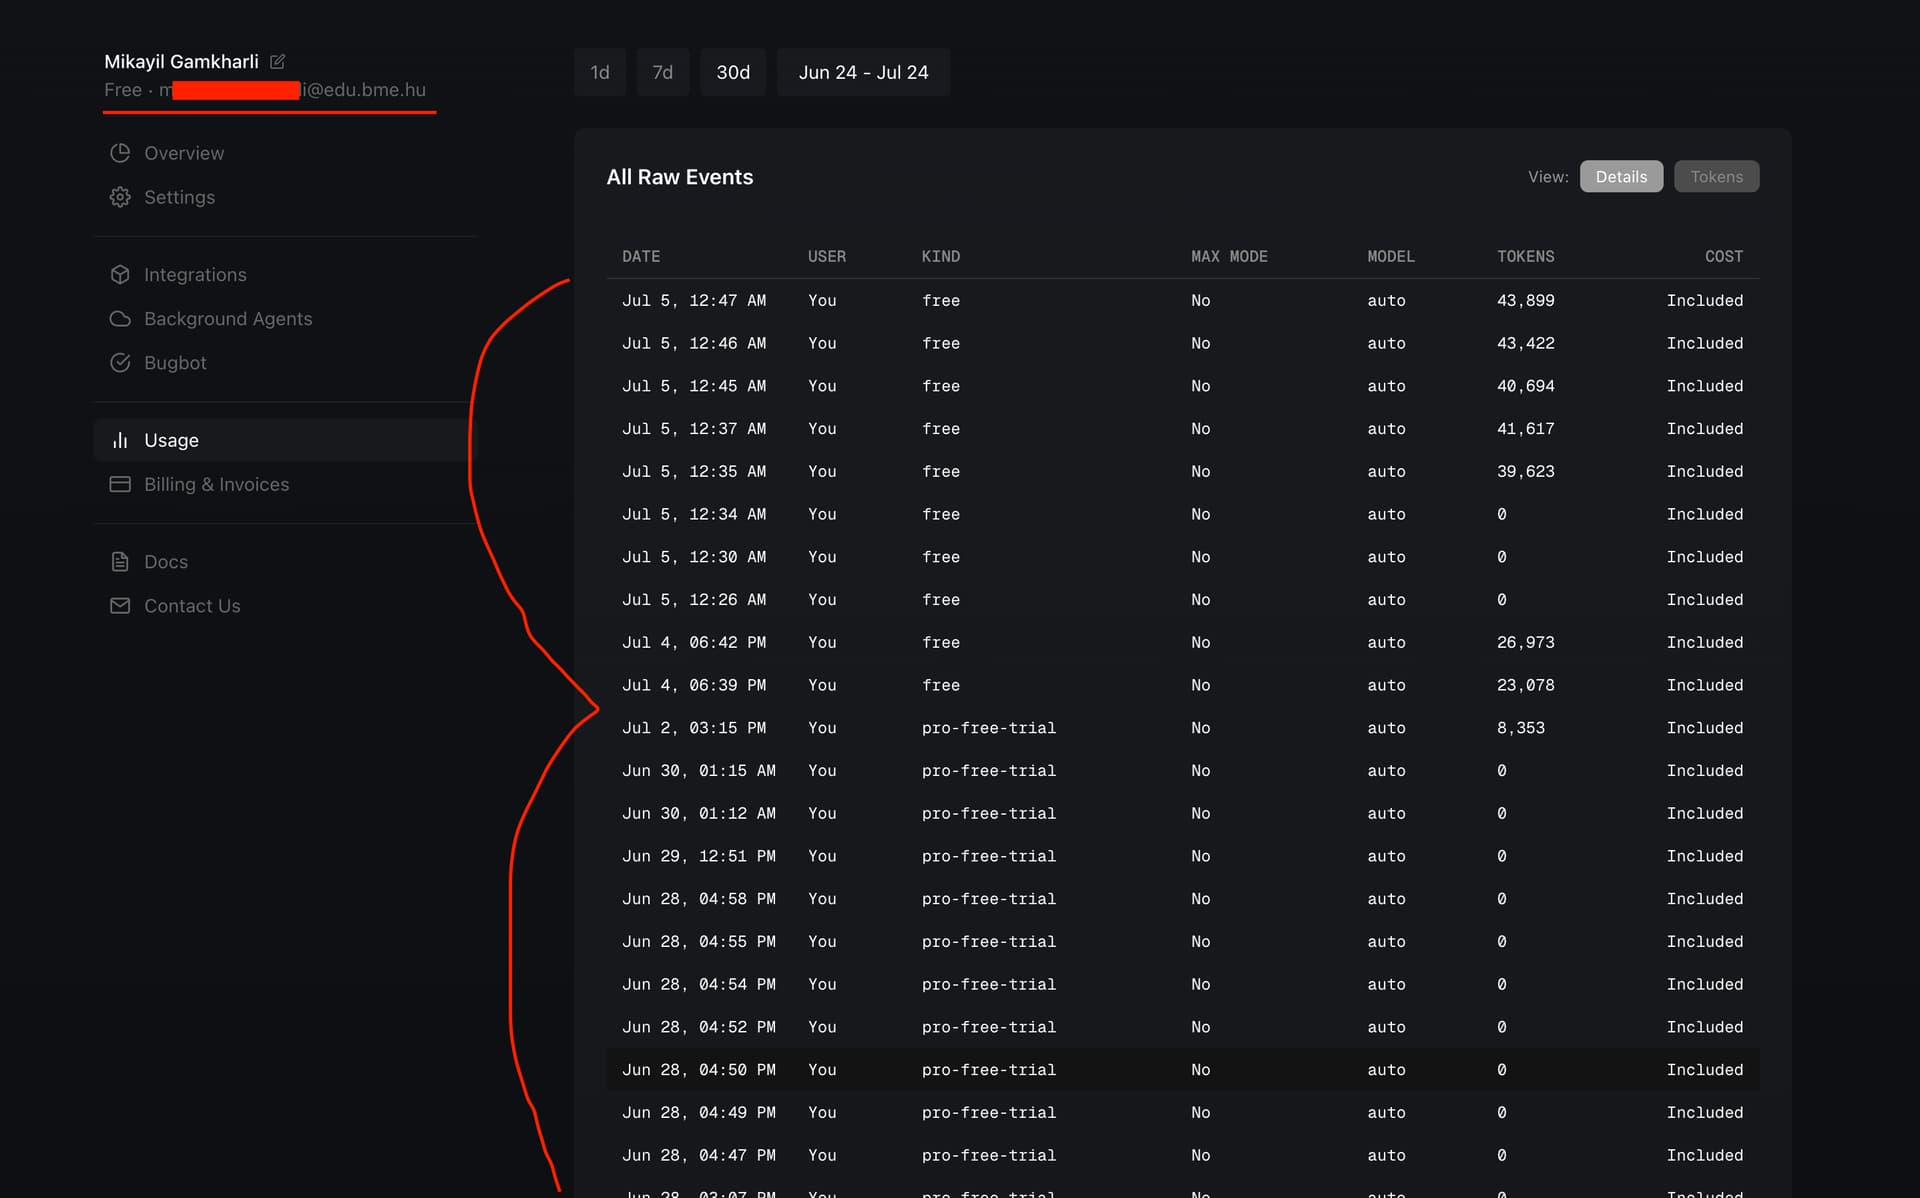Open the Jun 24 - Jul 24 date picker
Screen dimensions: 1920x1198
coord(862,72)
